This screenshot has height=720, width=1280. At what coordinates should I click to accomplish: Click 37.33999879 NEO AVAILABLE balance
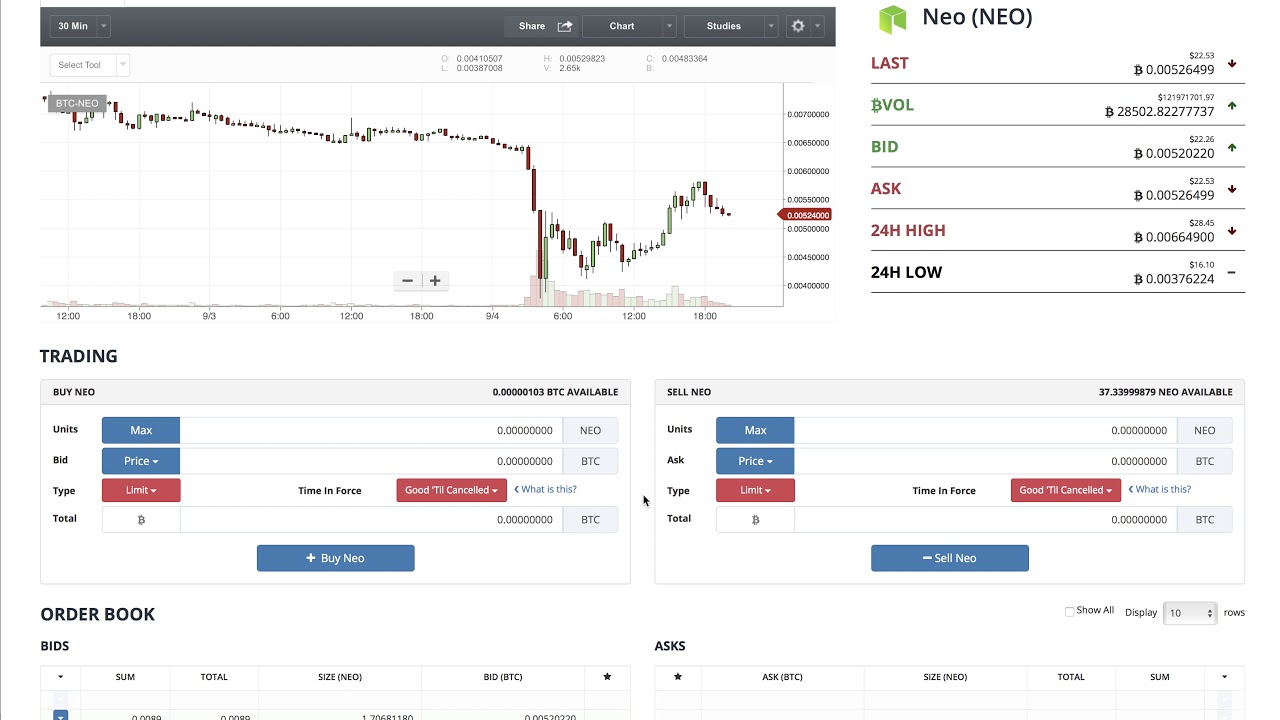[1165, 392]
